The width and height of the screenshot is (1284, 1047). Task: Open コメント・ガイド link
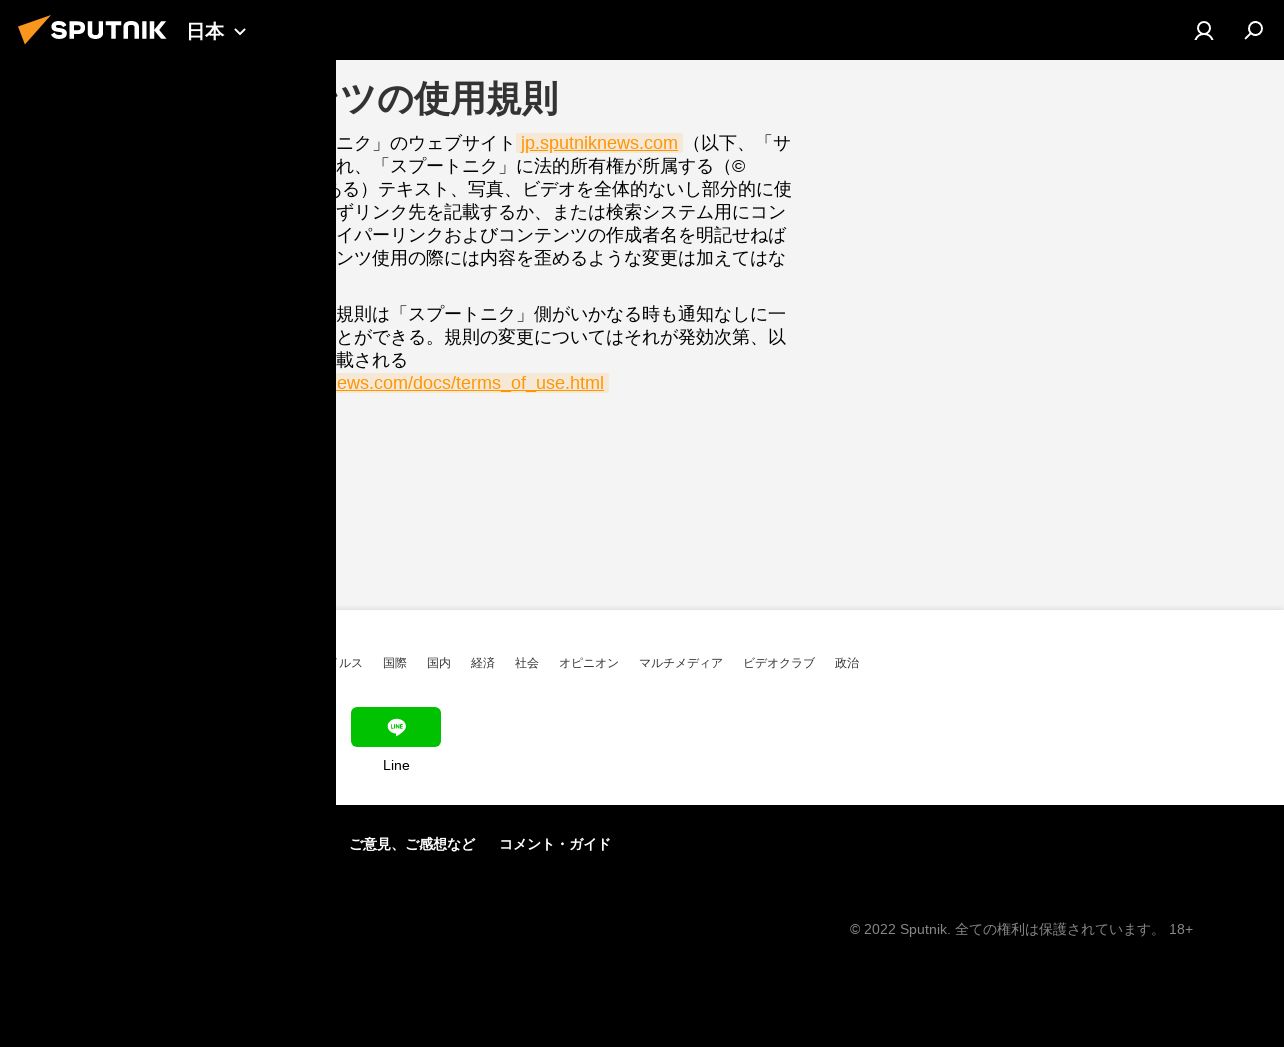pyautogui.click(x=555, y=844)
